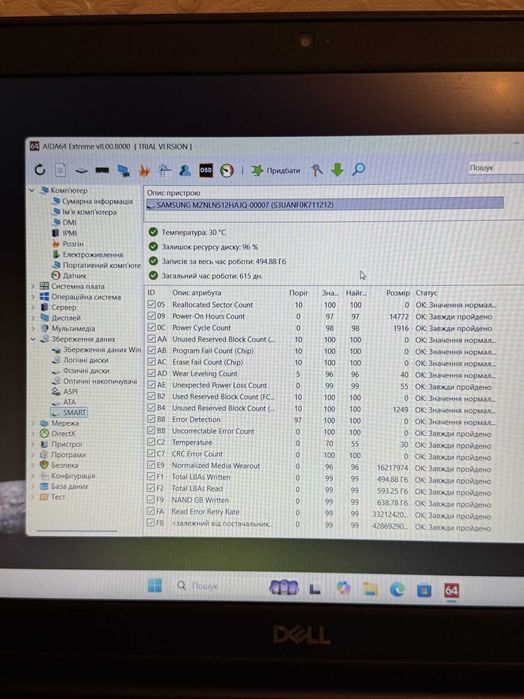Collapse the Збереження даних tree node
The width and height of the screenshot is (524, 699).
33,339
